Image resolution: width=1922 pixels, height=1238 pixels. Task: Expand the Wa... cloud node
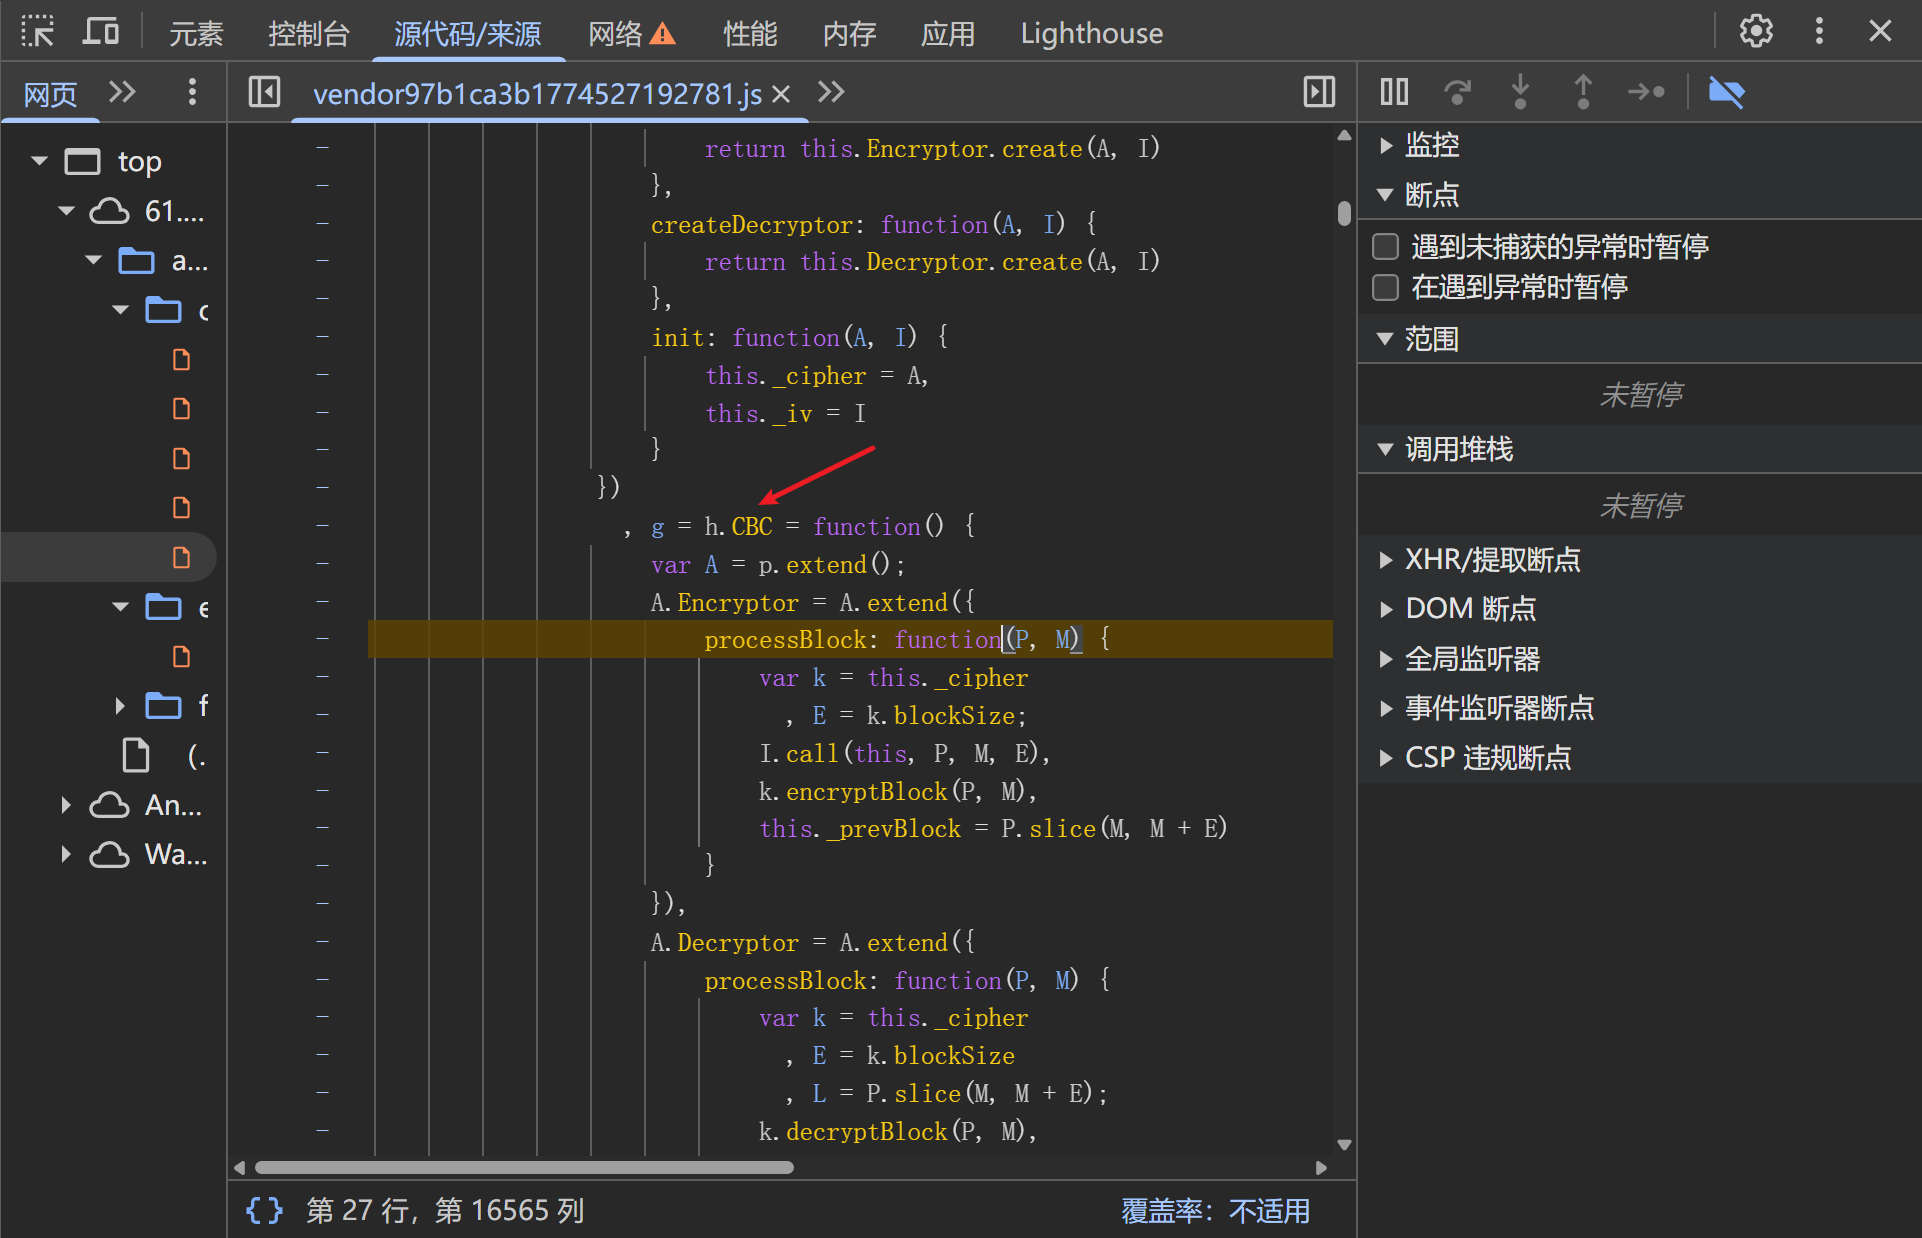point(66,855)
